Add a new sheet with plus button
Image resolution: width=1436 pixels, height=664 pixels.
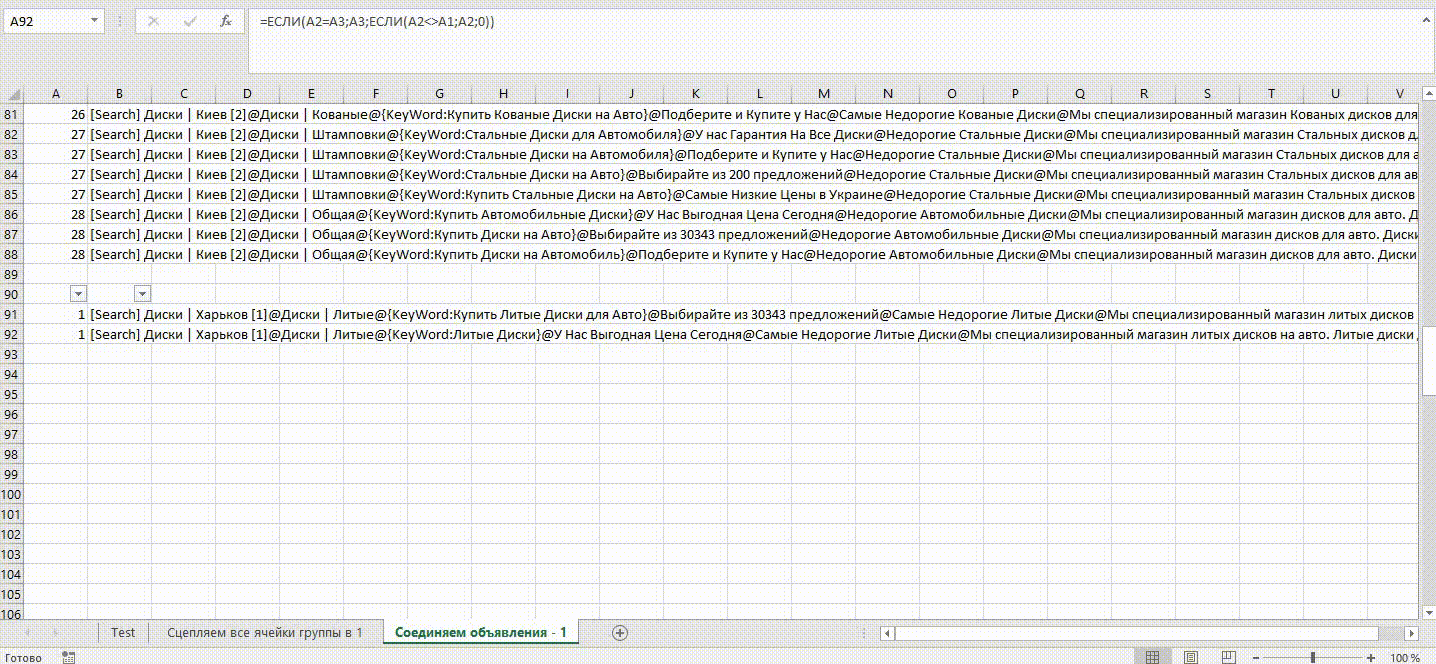coord(620,632)
